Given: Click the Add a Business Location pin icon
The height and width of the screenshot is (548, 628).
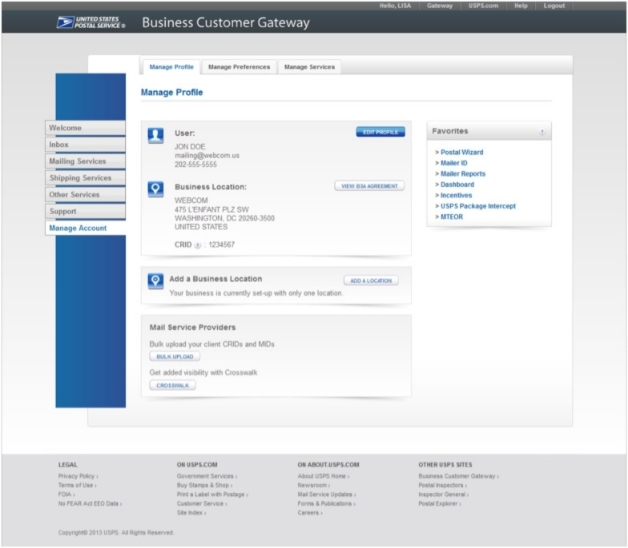Looking at the screenshot, I should pyautogui.click(x=155, y=281).
